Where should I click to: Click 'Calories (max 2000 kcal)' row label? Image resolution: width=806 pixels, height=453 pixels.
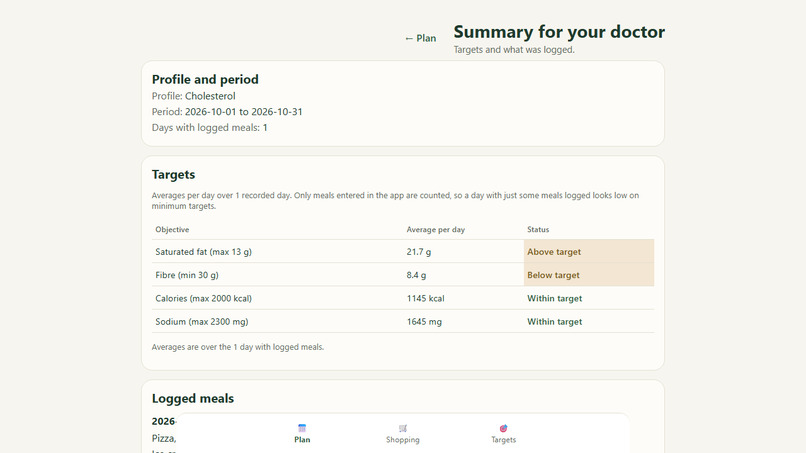point(204,298)
